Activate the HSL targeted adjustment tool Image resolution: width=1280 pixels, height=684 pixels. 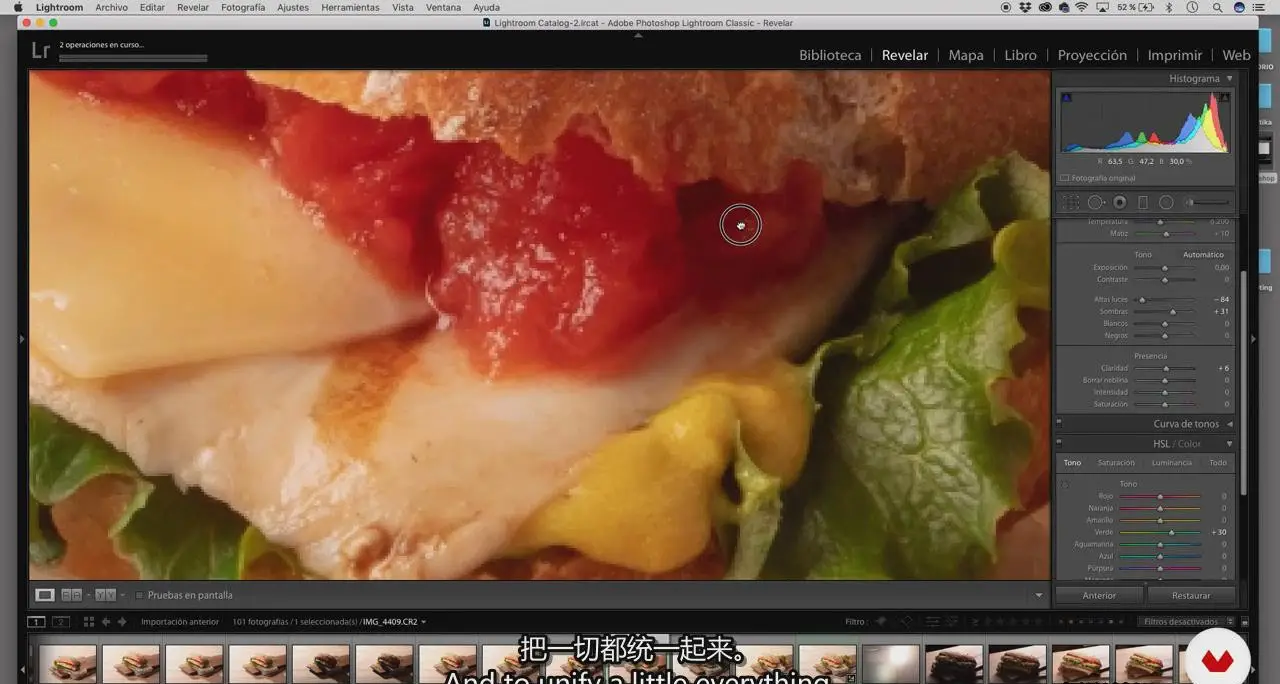(x=1064, y=485)
